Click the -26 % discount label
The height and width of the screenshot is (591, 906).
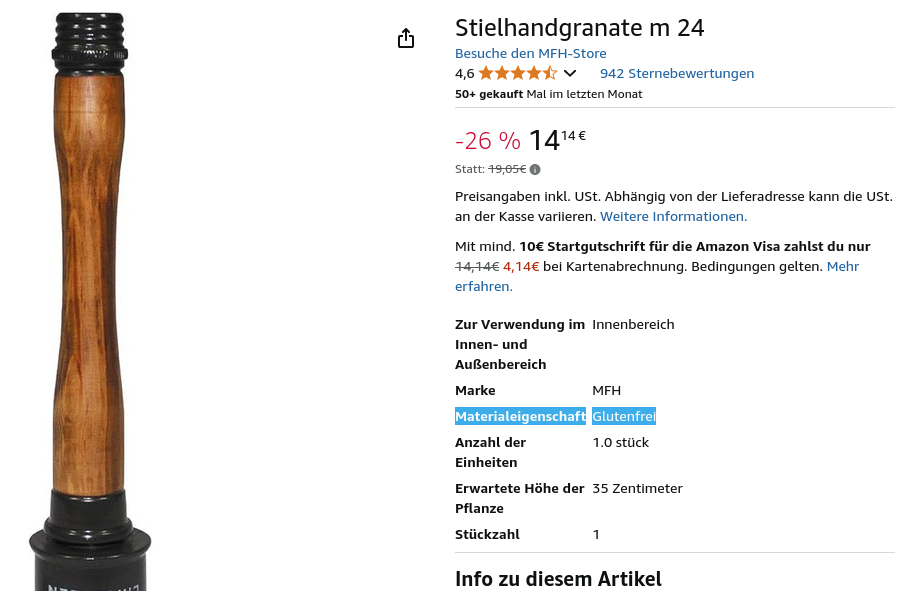point(487,141)
